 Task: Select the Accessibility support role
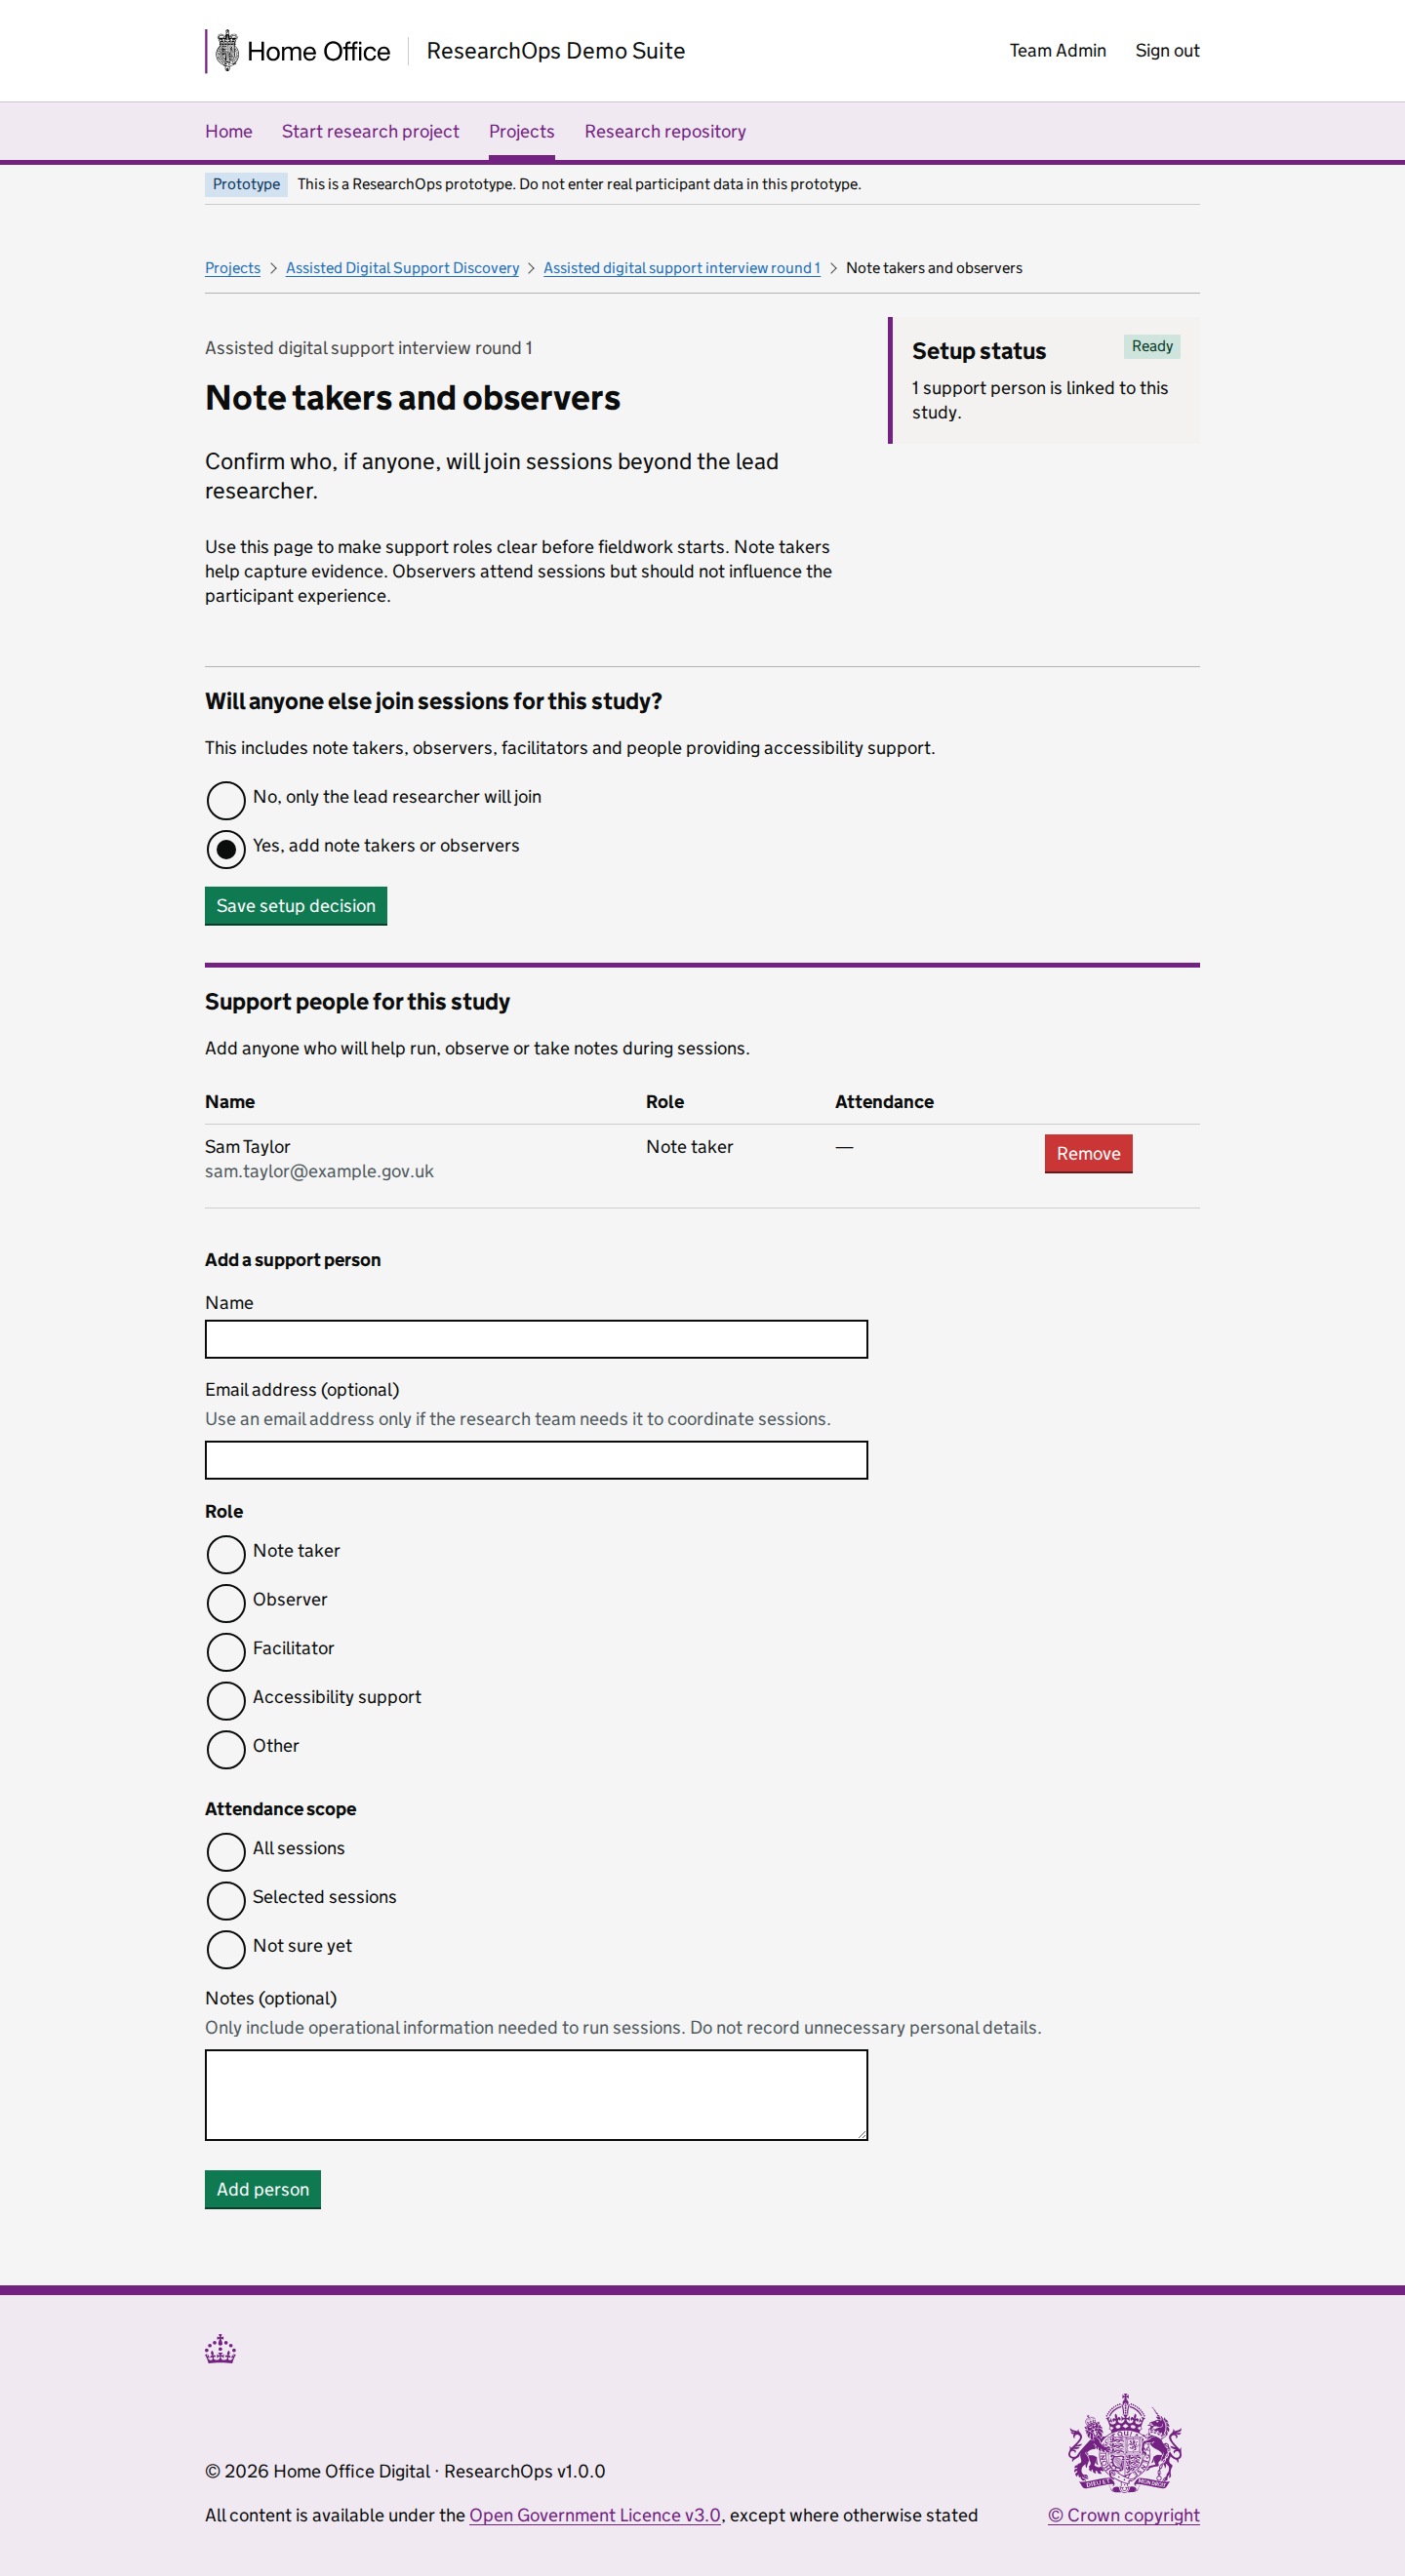pos(226,1700)
